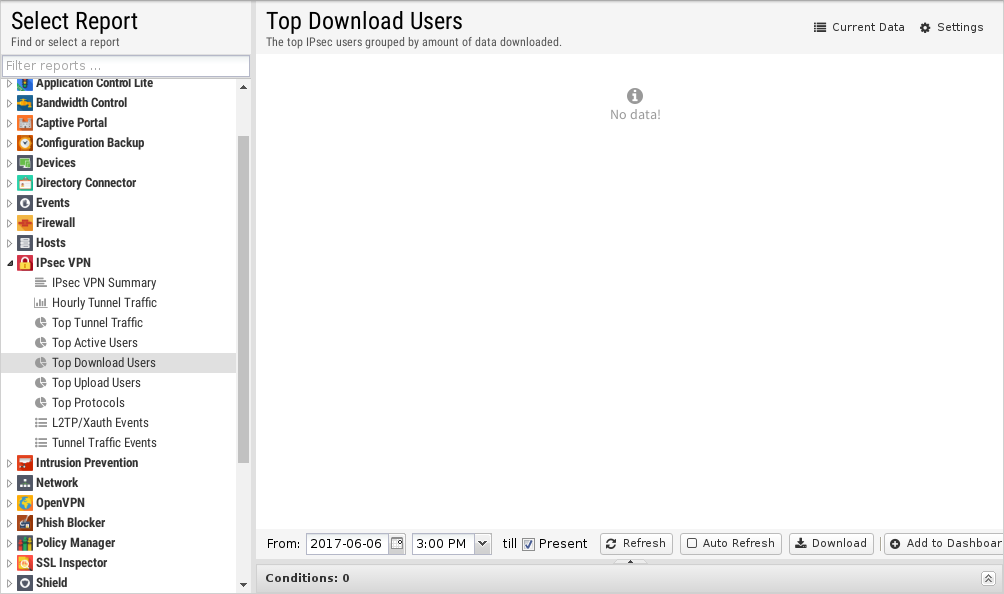Expand the Intrusion Prevention tree node
This screenshot has width=1004, height=594.
click(x=9, y=463)
